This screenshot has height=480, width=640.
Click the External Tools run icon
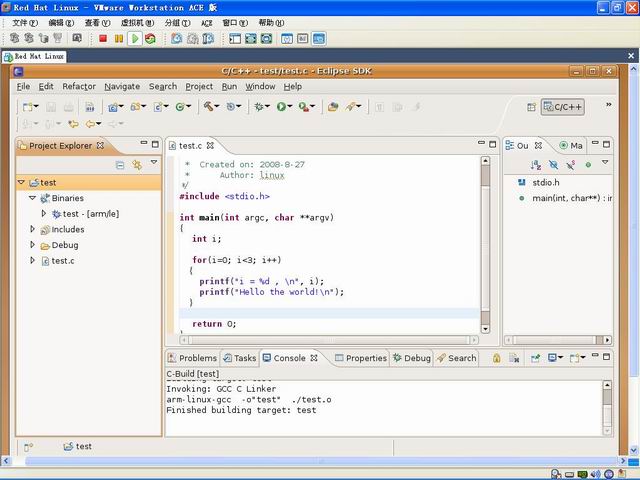[304, 107]
